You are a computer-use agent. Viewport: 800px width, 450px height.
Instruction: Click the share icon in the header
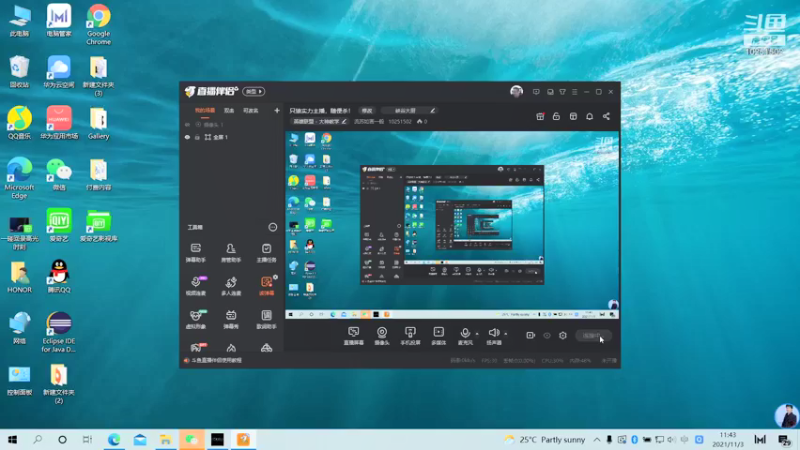click(606, 116)
